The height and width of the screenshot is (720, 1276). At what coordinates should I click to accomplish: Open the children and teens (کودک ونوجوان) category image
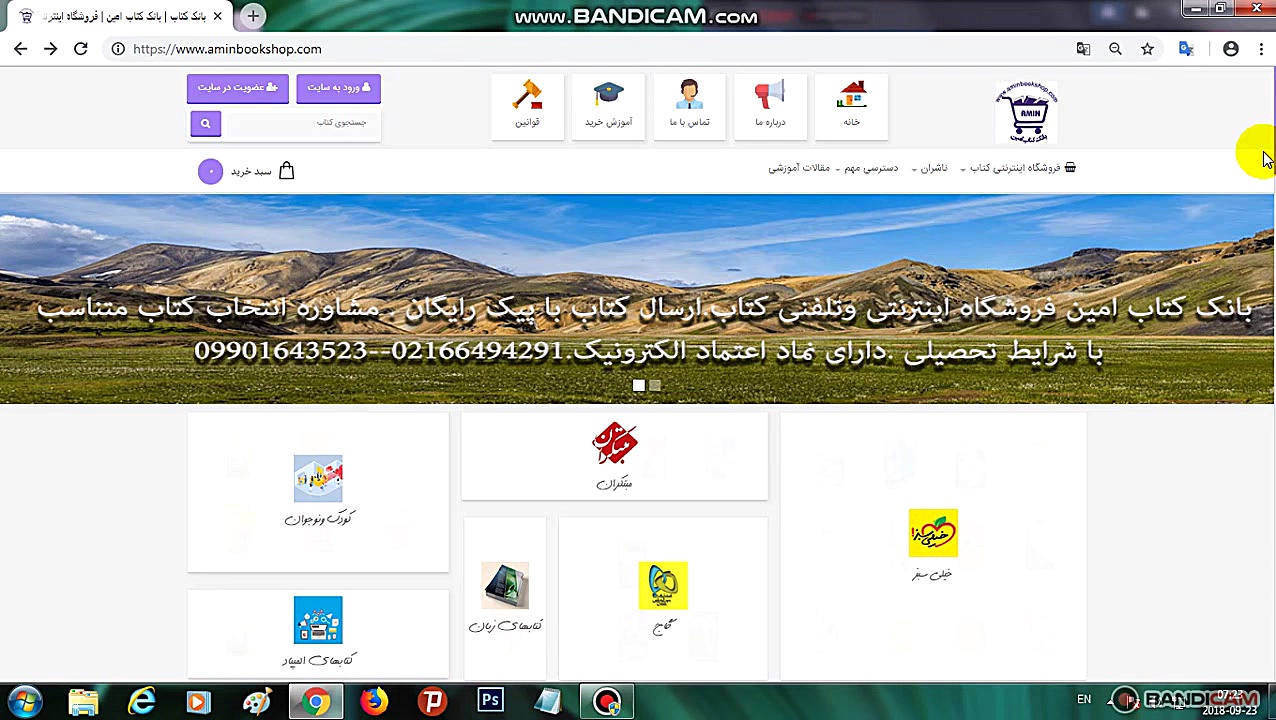tap(318, 478)
